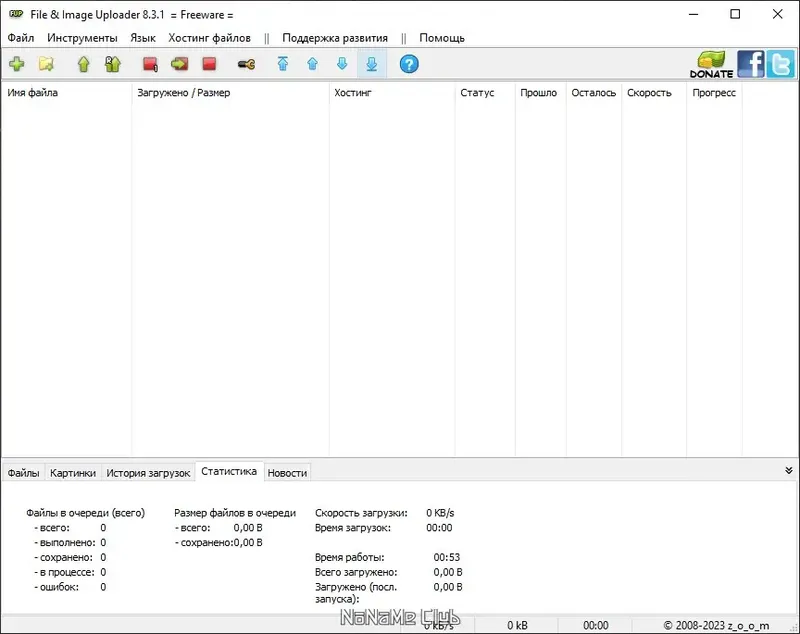Click the Прогресс column header

712,92
